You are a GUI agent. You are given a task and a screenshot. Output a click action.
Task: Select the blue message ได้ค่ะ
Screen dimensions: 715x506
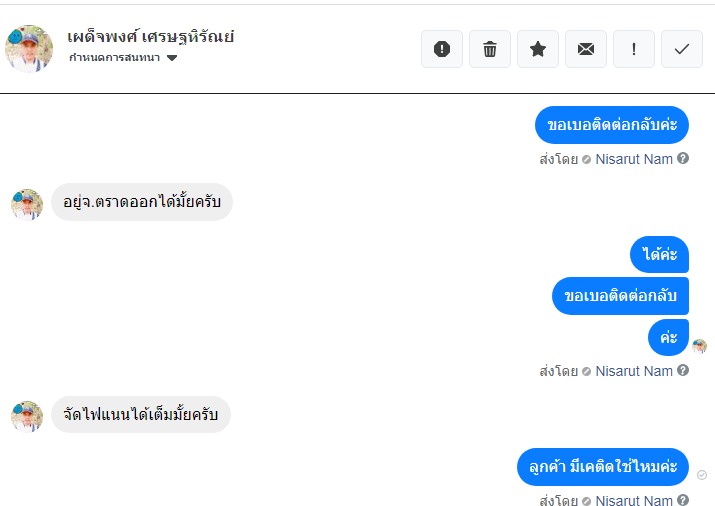tap(660, 254)
